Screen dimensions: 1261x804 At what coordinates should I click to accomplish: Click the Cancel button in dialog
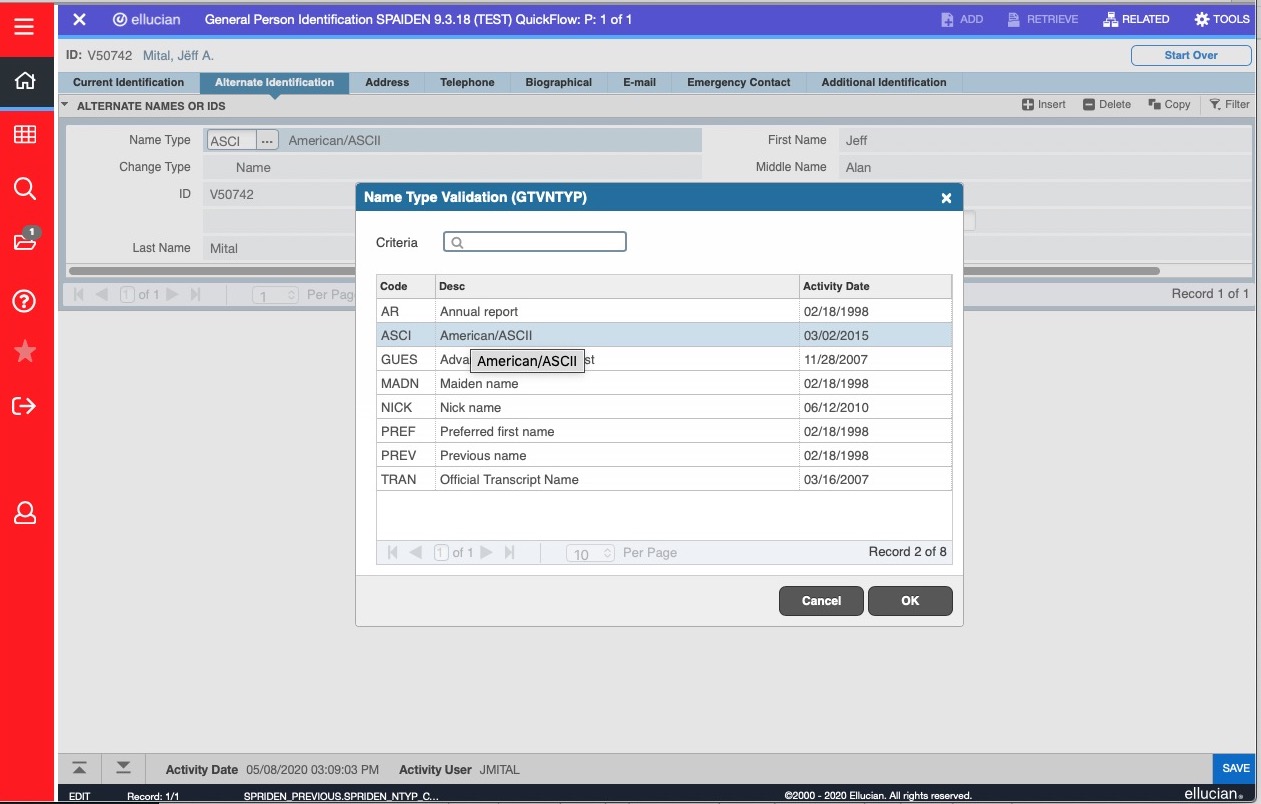(x=821, y=601)
